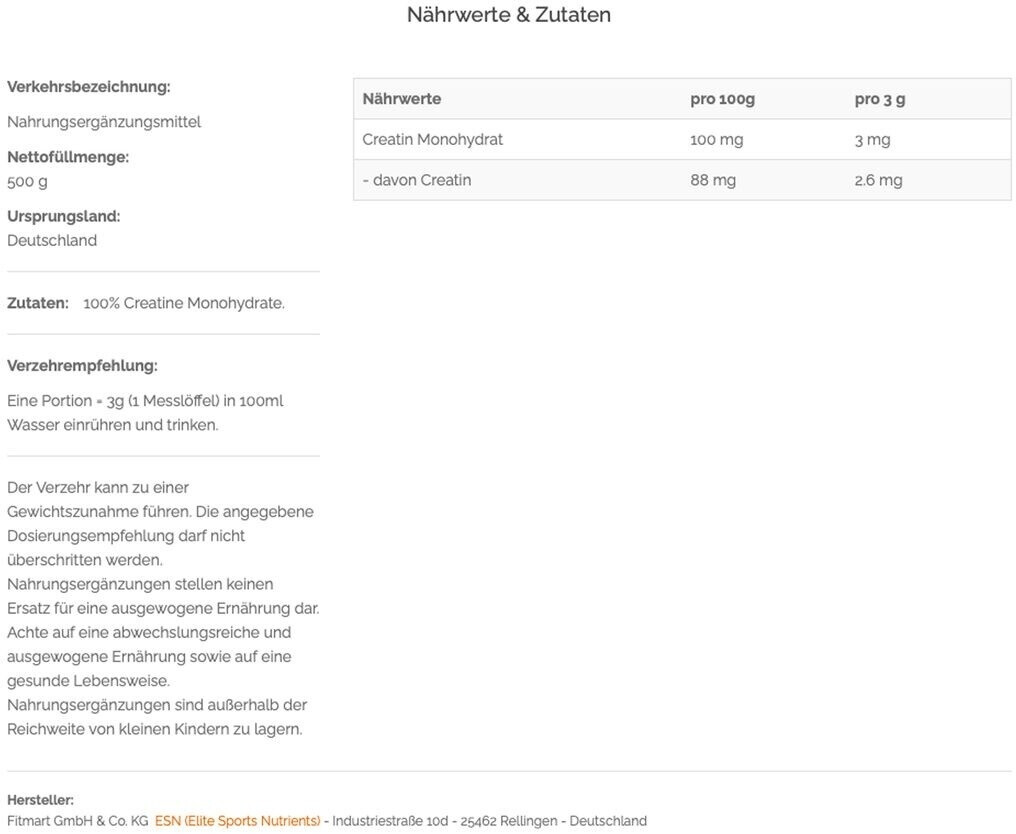Click the pro 100g column header

(722, 99)
